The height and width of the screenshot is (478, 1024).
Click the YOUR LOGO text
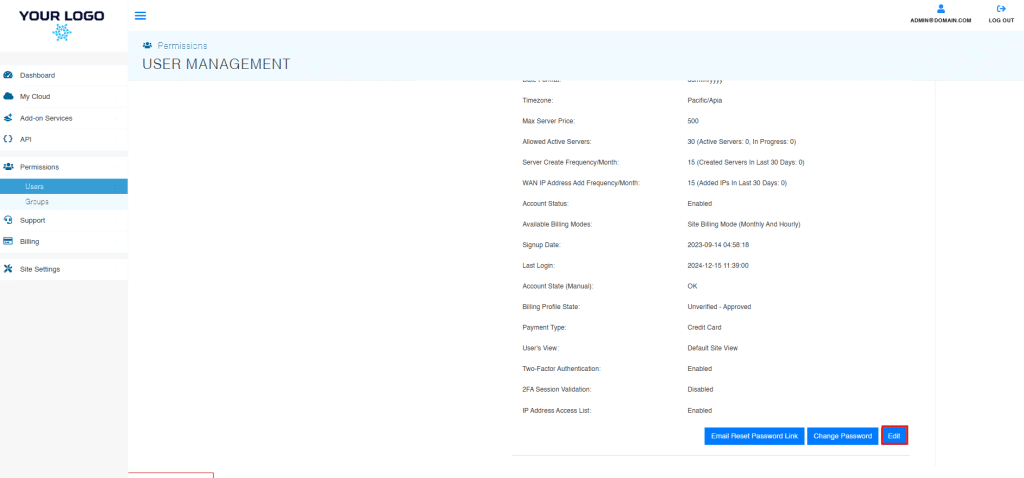coord(62,14)
